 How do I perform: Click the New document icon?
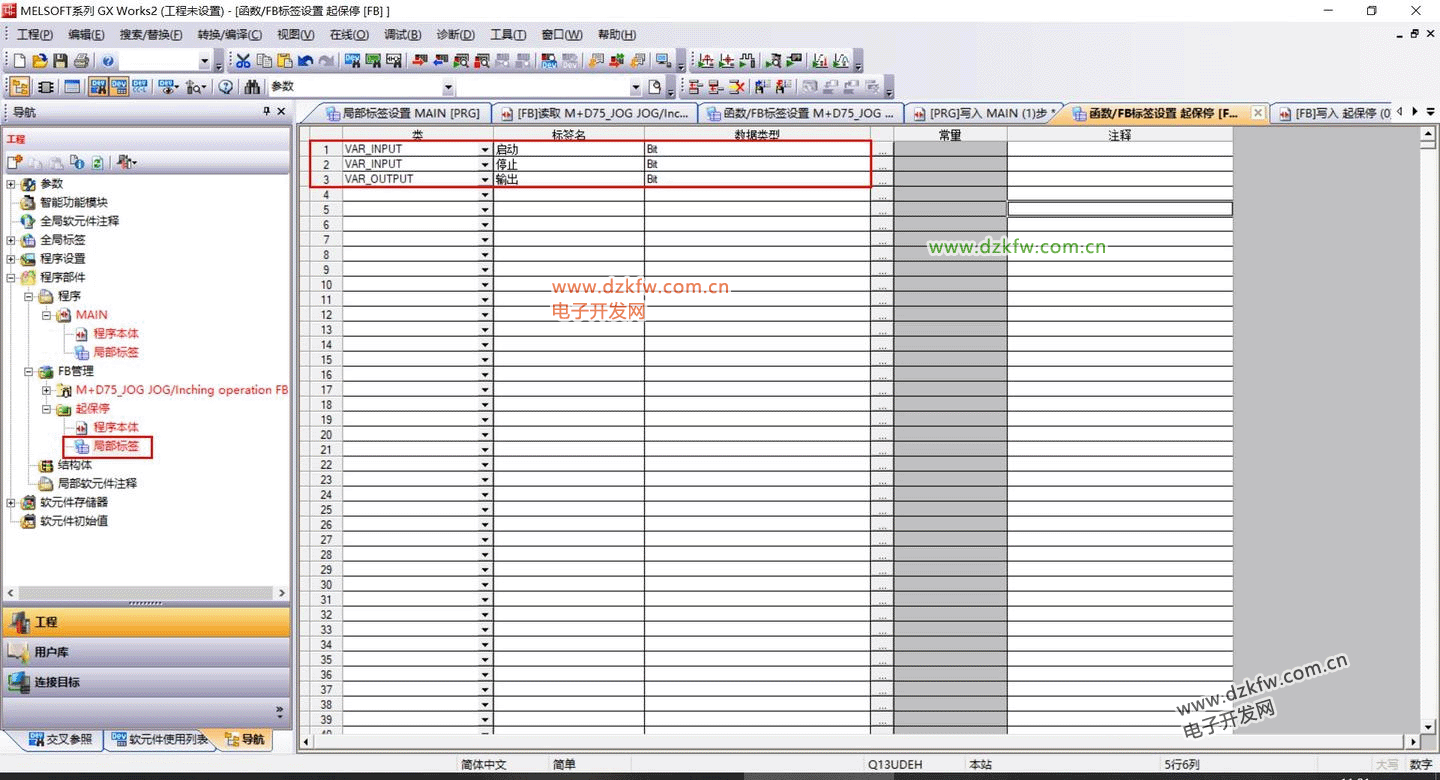coord(19,61)
